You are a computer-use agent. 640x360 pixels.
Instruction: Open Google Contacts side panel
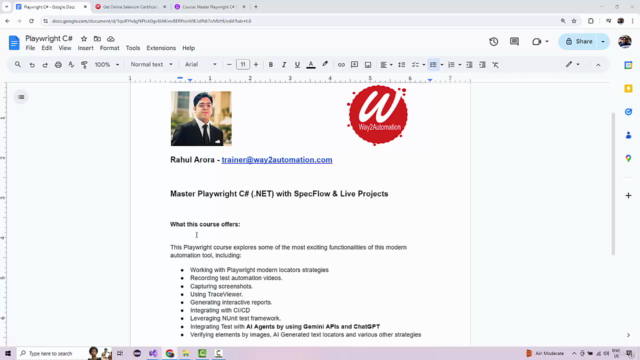(x=628, y=135)
